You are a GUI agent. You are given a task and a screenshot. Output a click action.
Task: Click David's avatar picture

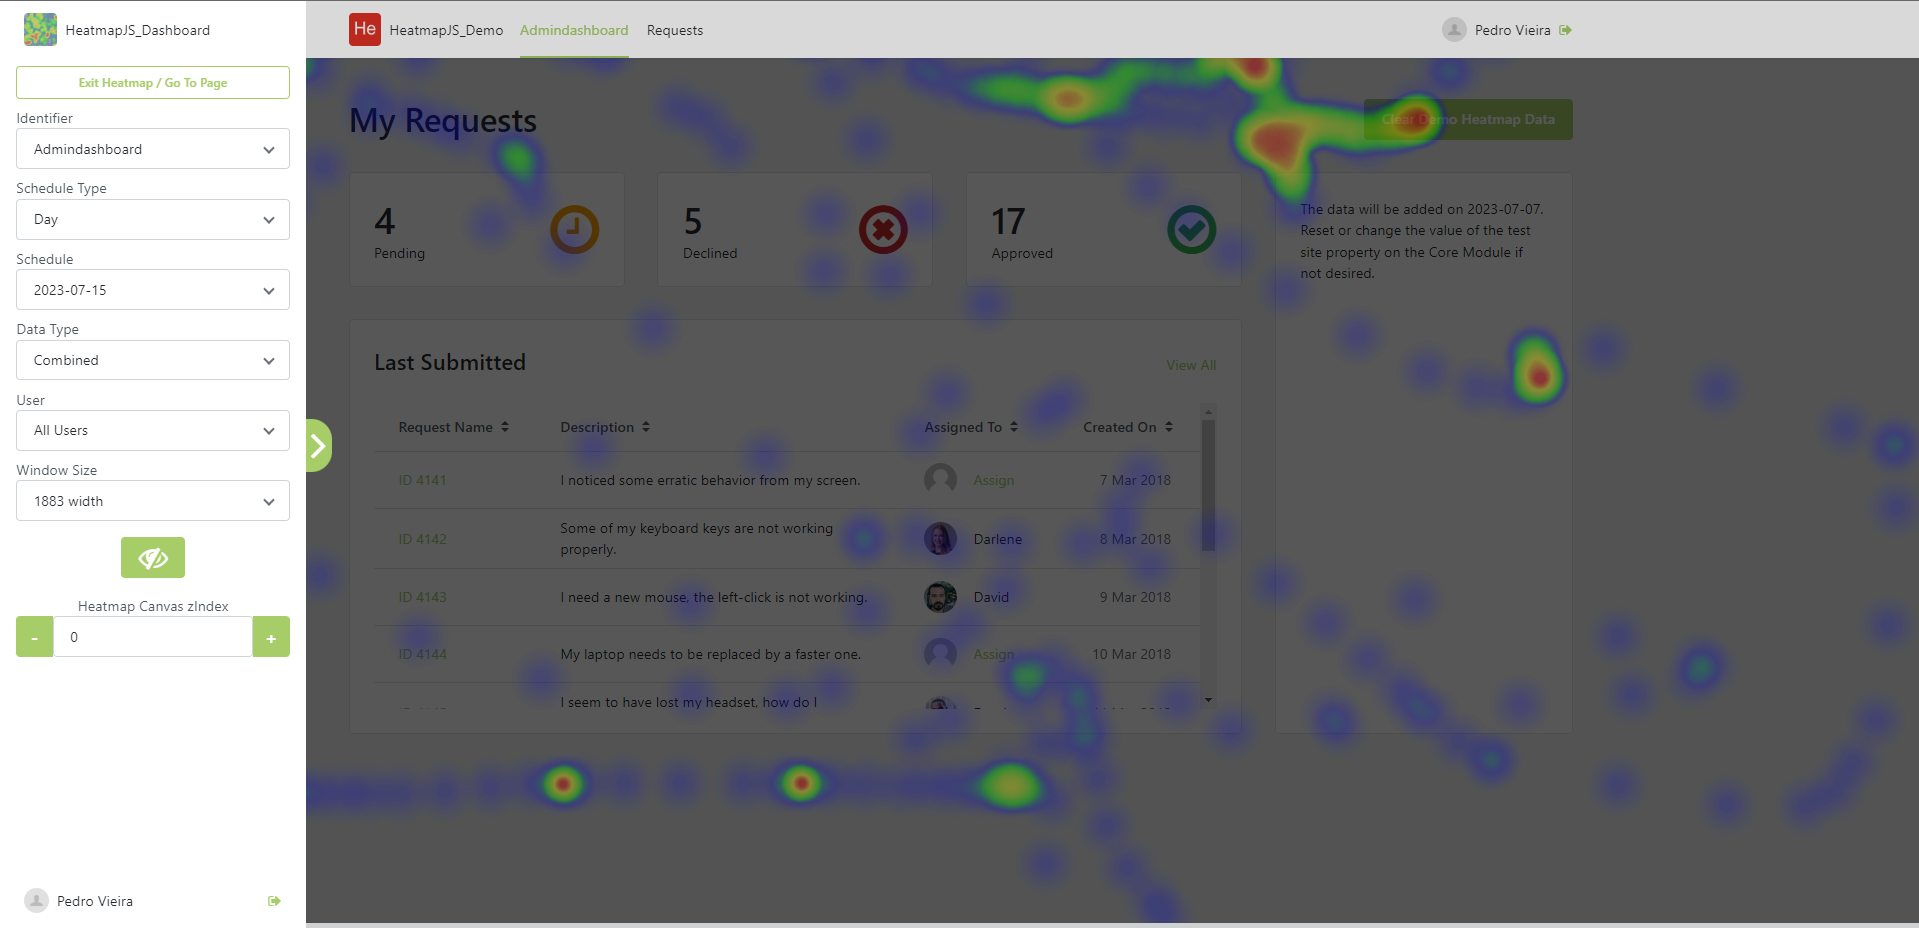tap(940, 597)
